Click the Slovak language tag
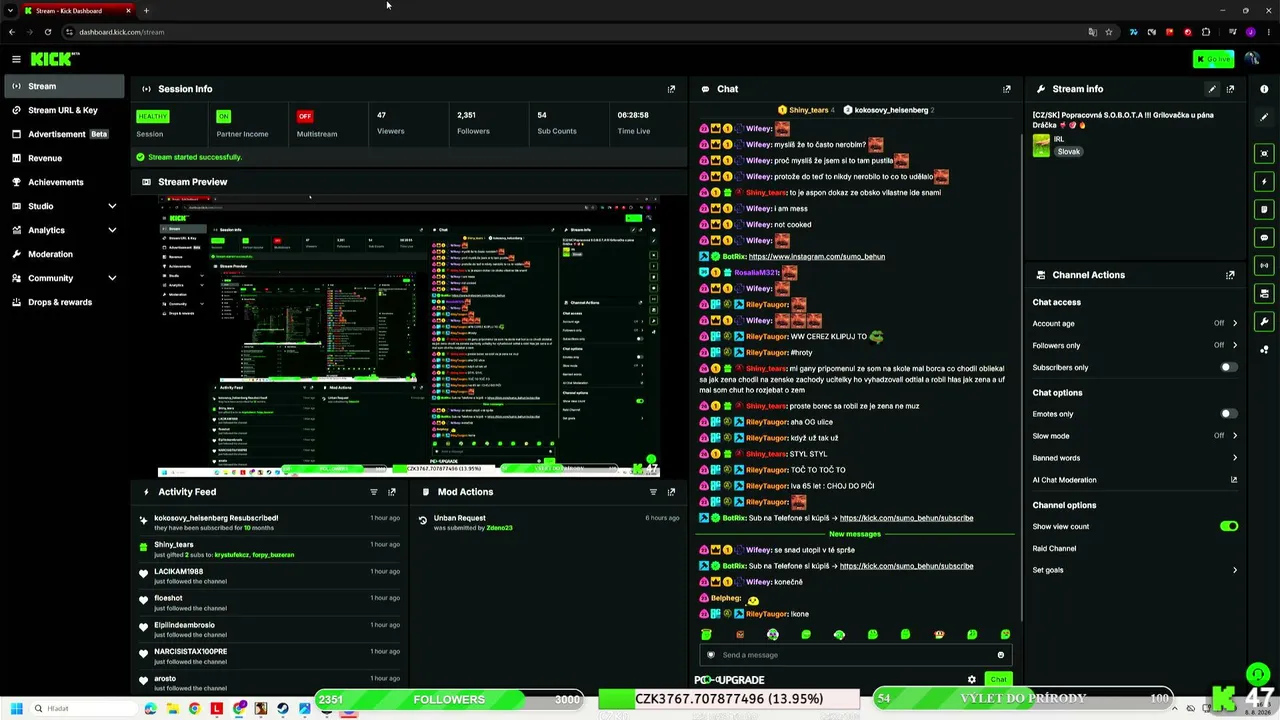 (1069, 152)
